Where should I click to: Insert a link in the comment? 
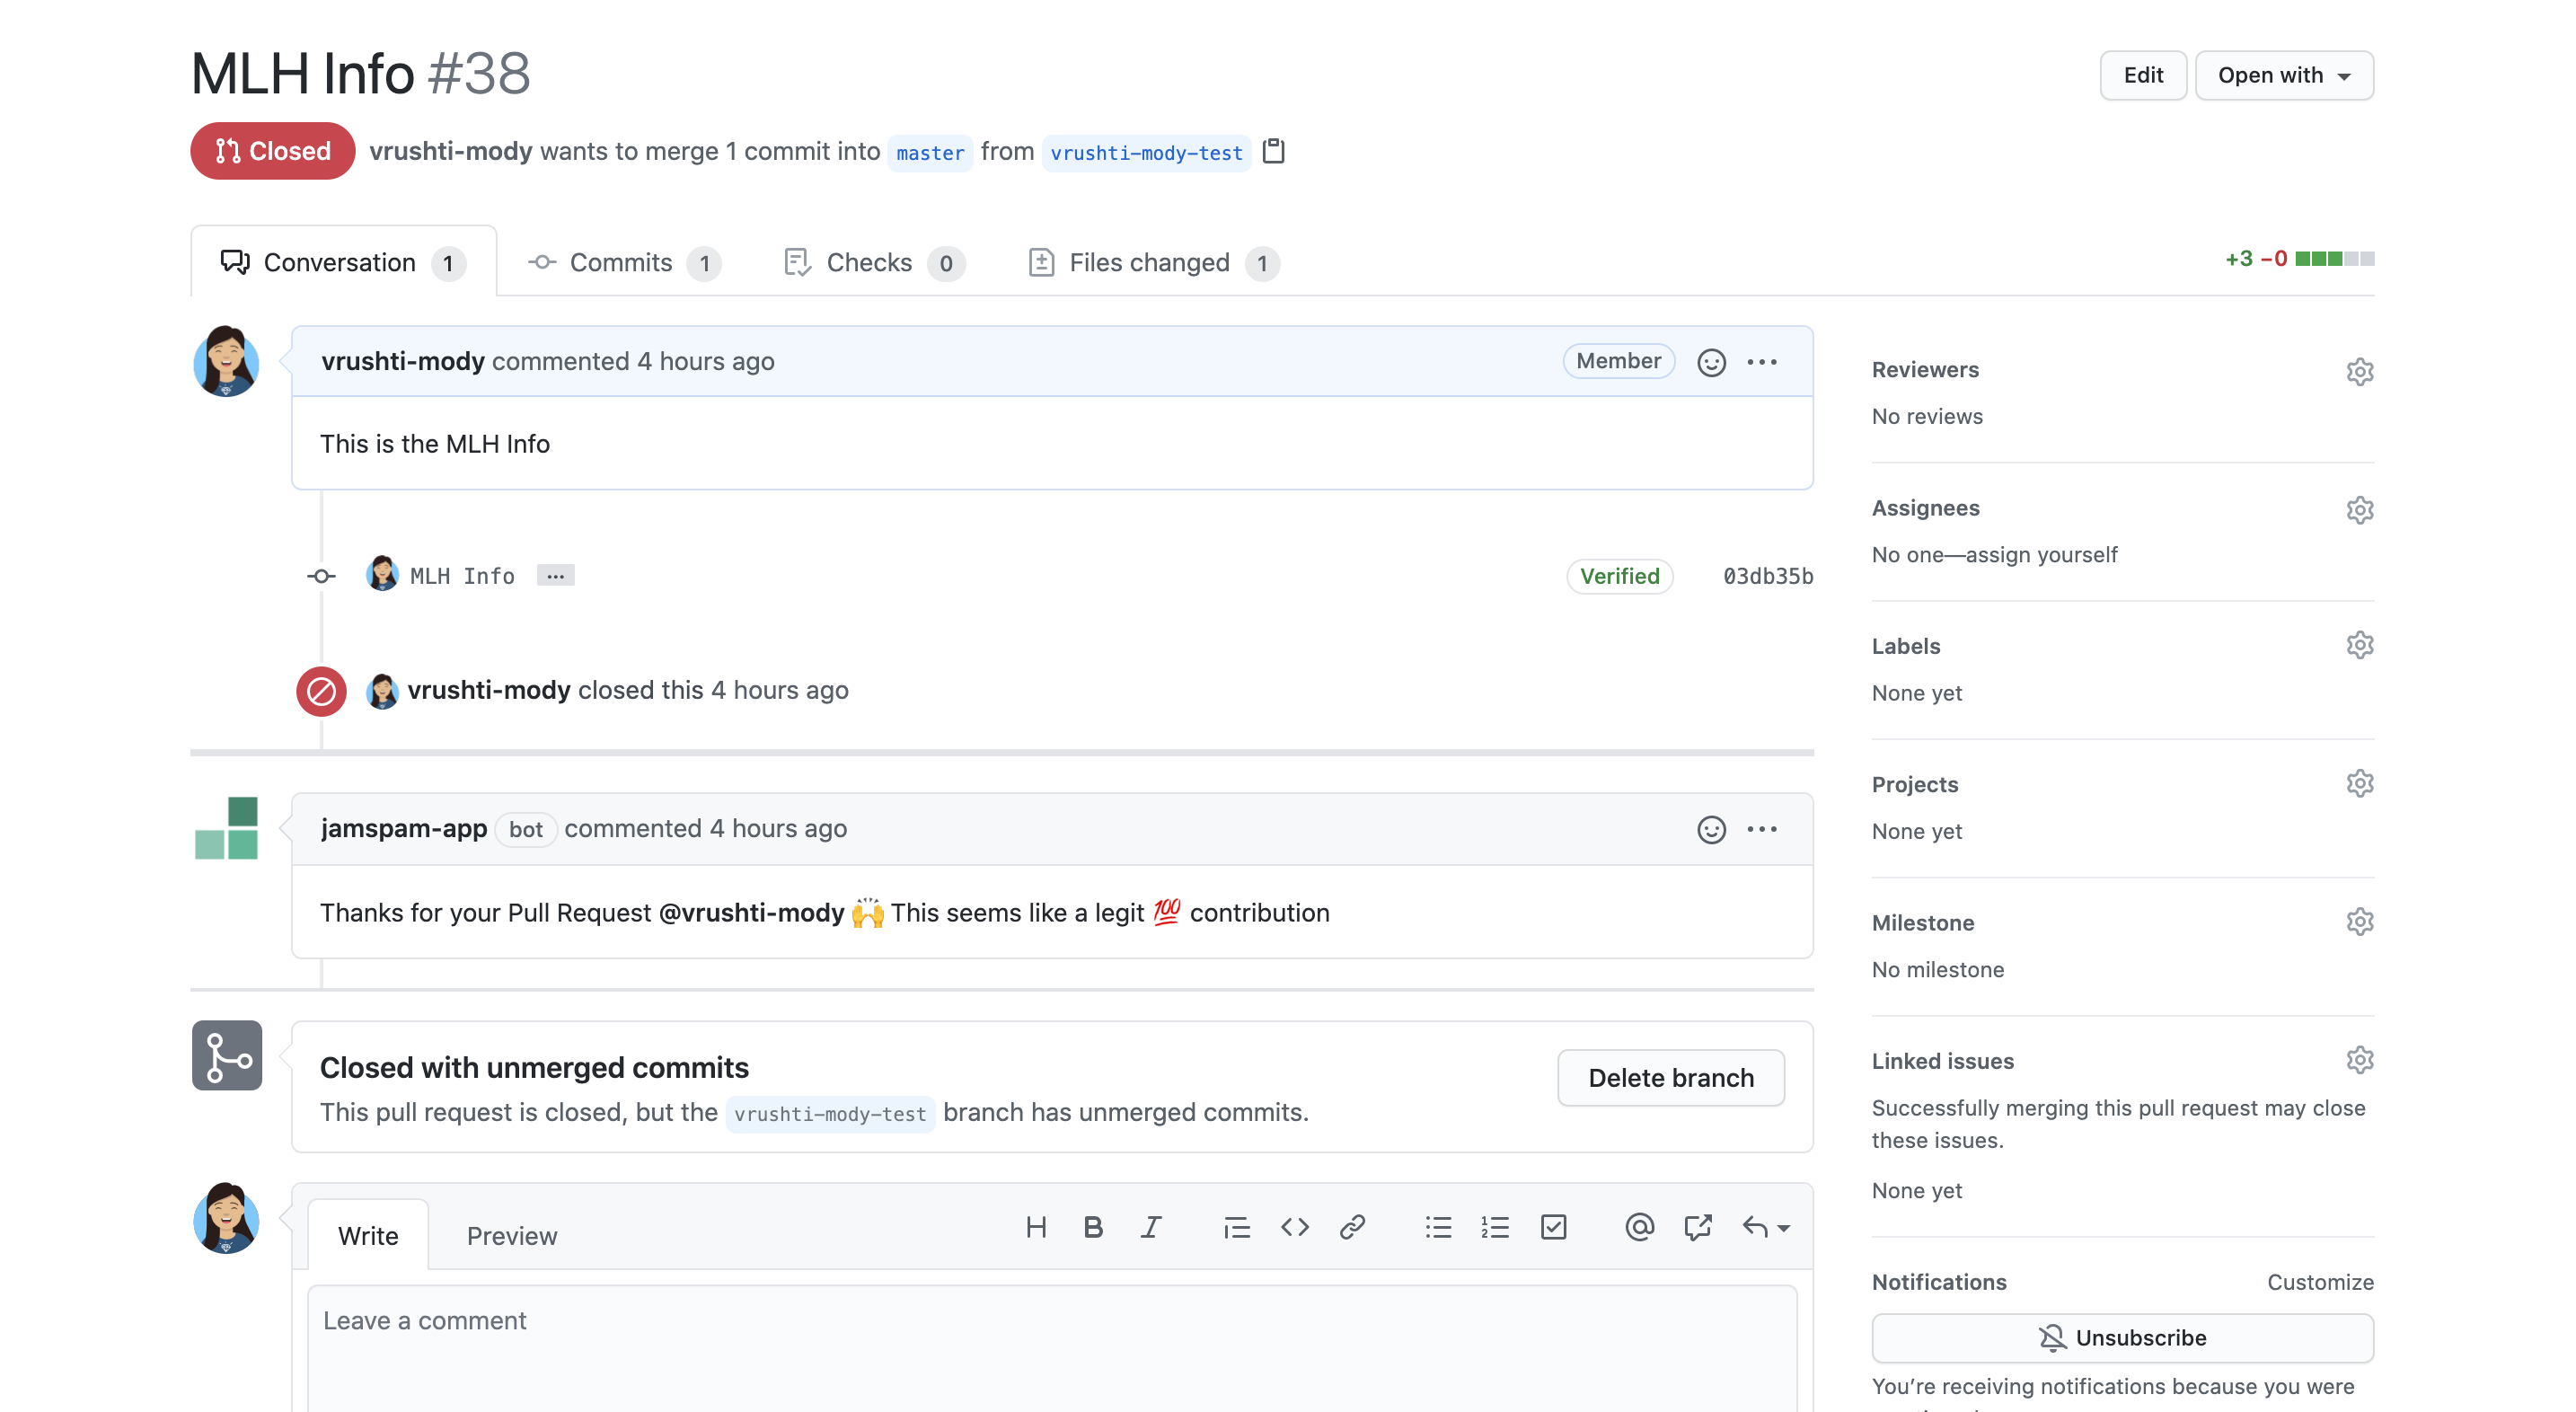point(1352,1227)
